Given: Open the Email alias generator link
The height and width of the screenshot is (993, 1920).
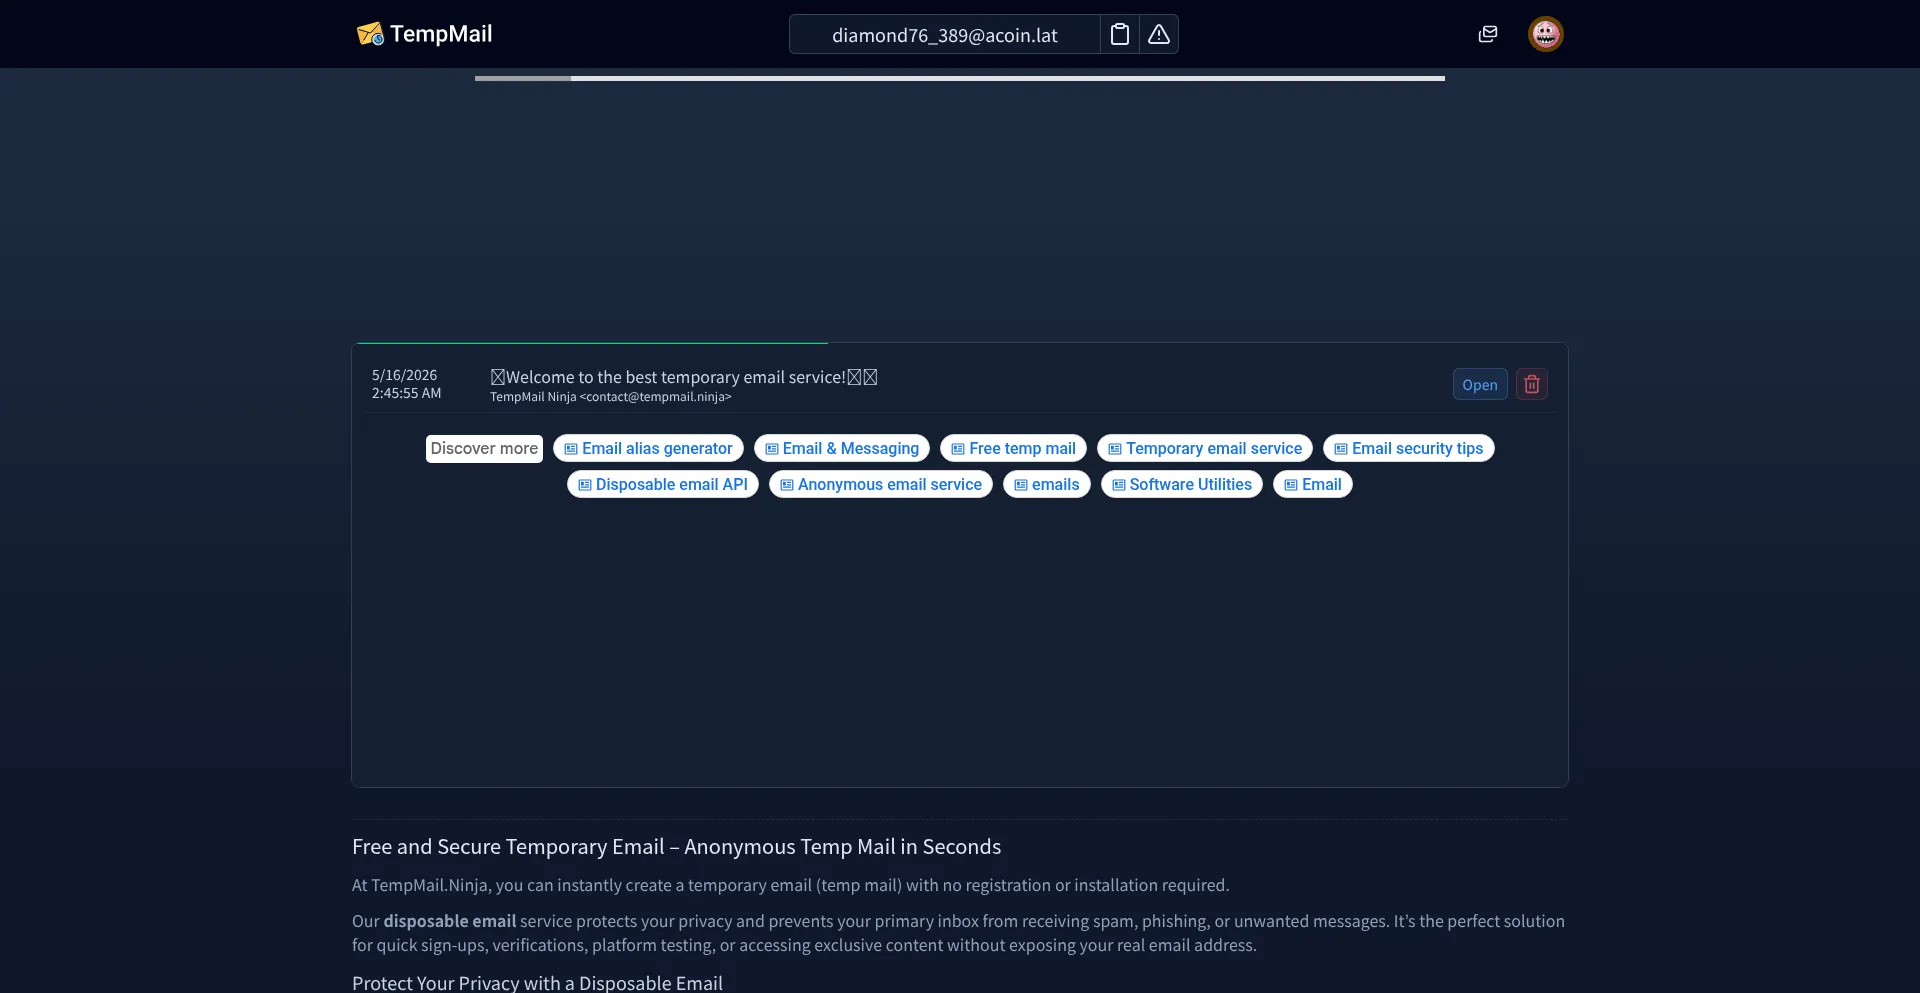Looking at the screenshot, I should (x=648, y=448).
